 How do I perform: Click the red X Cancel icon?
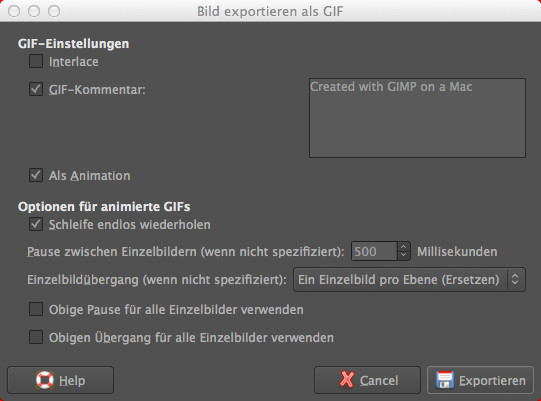347,380
